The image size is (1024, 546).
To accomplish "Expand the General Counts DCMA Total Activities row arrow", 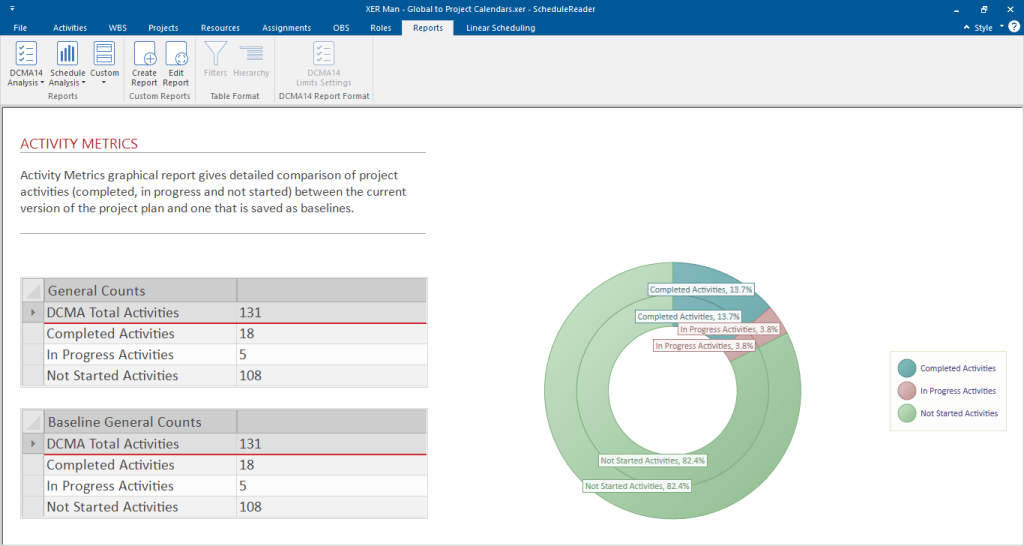I will click(x=33, y=313).
